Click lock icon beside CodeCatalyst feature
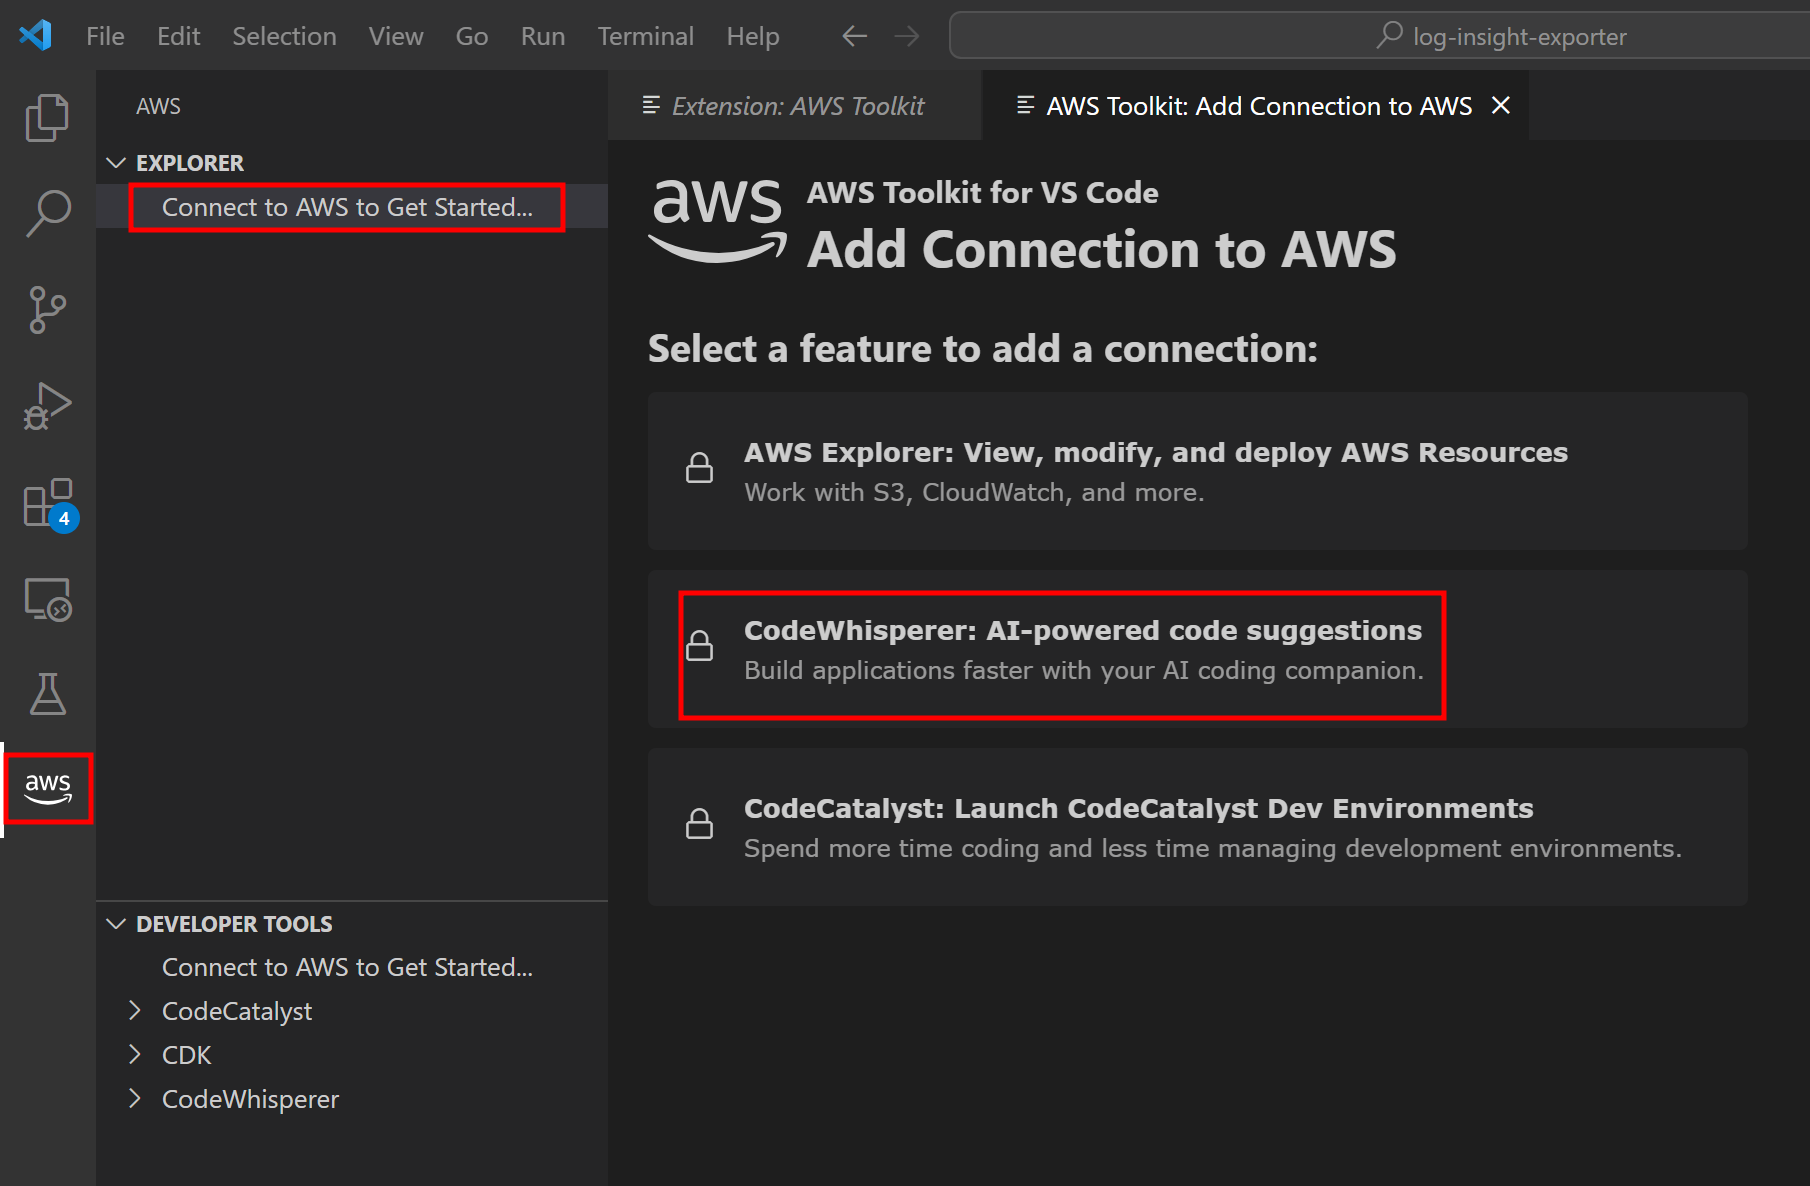 pyautogui.click(x=699, y=823)
